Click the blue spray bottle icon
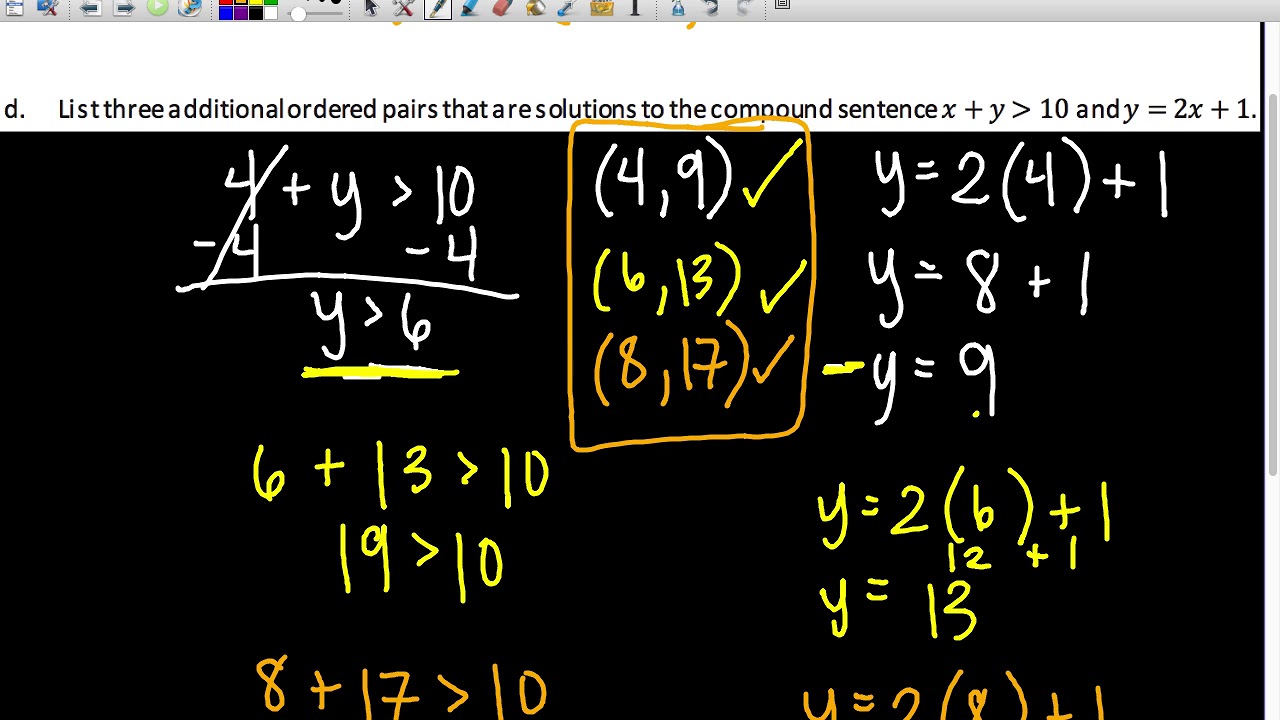 (x=678, y=8)
